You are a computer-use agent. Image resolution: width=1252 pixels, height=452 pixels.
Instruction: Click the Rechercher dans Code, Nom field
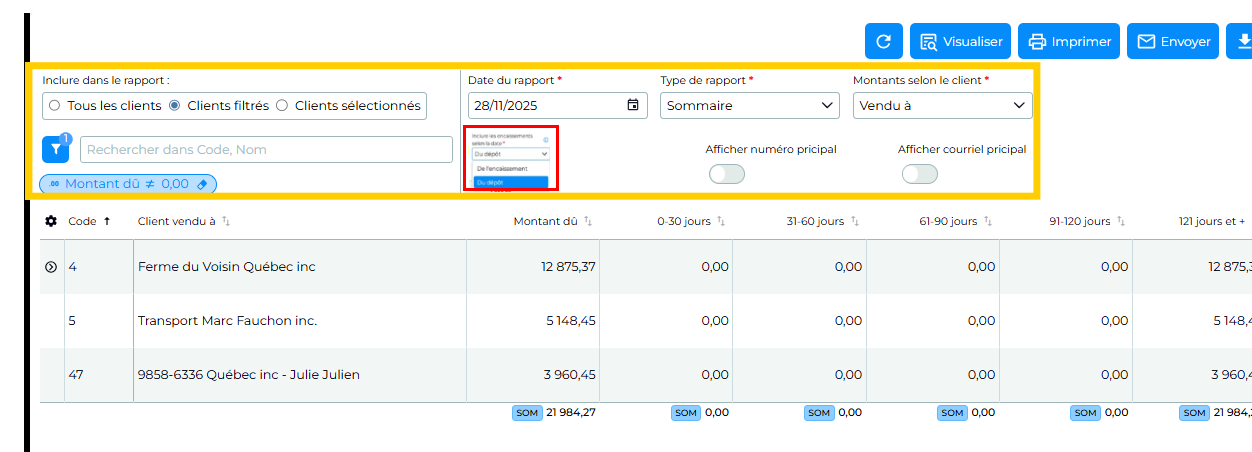click(x=266, y=149)
